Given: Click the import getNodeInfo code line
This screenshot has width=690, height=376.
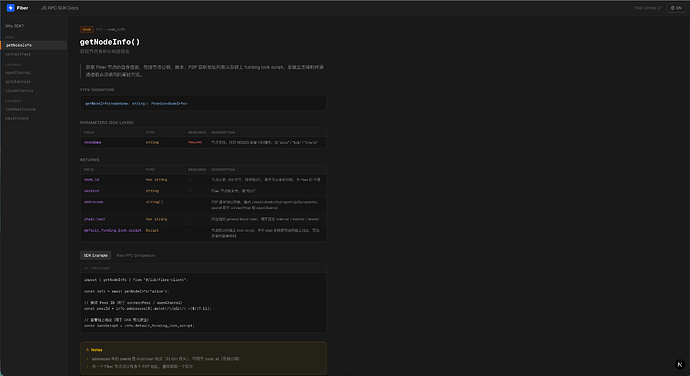Looking at the screenshot, I should click(x=136, y=280).
